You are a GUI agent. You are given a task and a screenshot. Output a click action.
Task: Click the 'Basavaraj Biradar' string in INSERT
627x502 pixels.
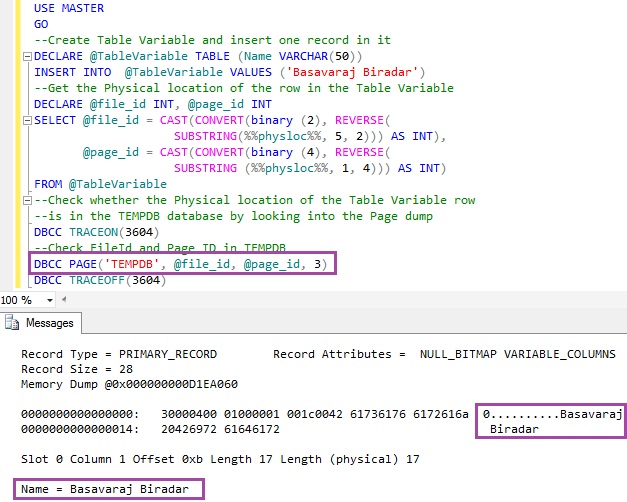pyautogui.click(x=352, y=72)
